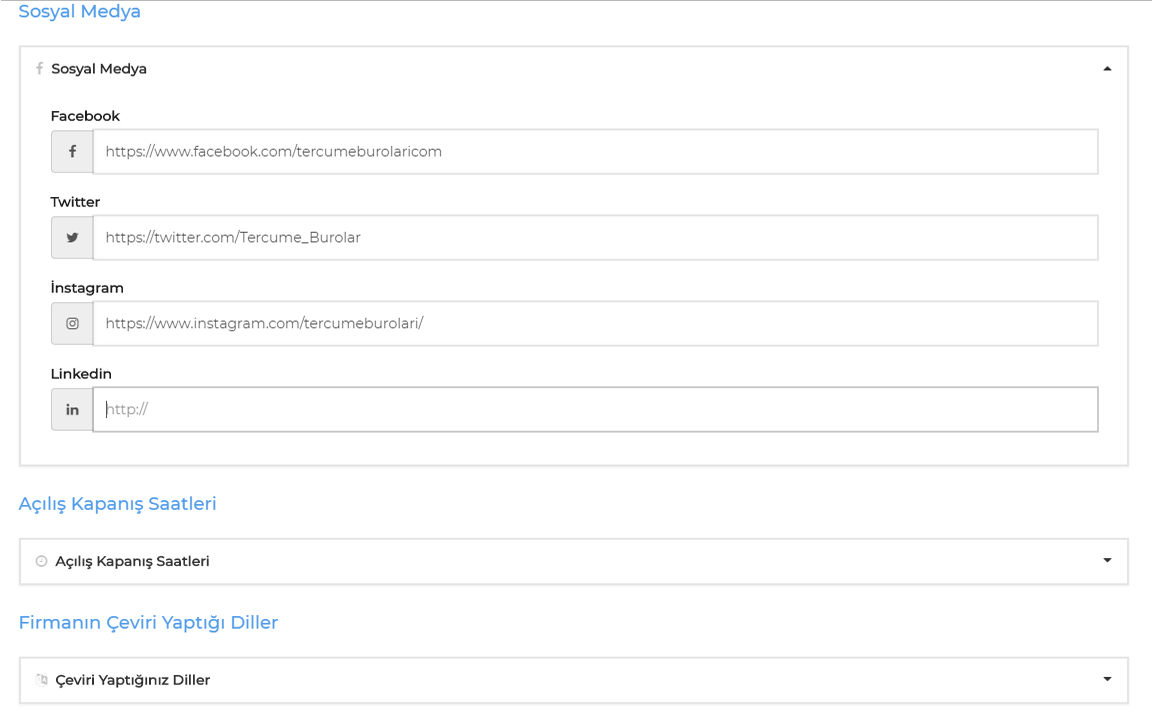Toggle the Sosyal Medya panel title text
The width and height of the screenshot is (1153, 715).
coord(99,69)
